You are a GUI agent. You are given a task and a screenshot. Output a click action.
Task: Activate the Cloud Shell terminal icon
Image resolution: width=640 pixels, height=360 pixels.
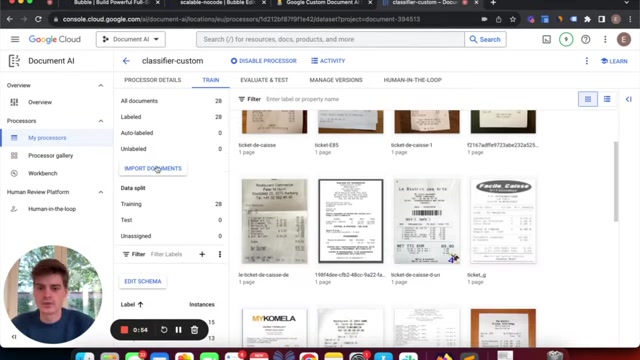546,39
